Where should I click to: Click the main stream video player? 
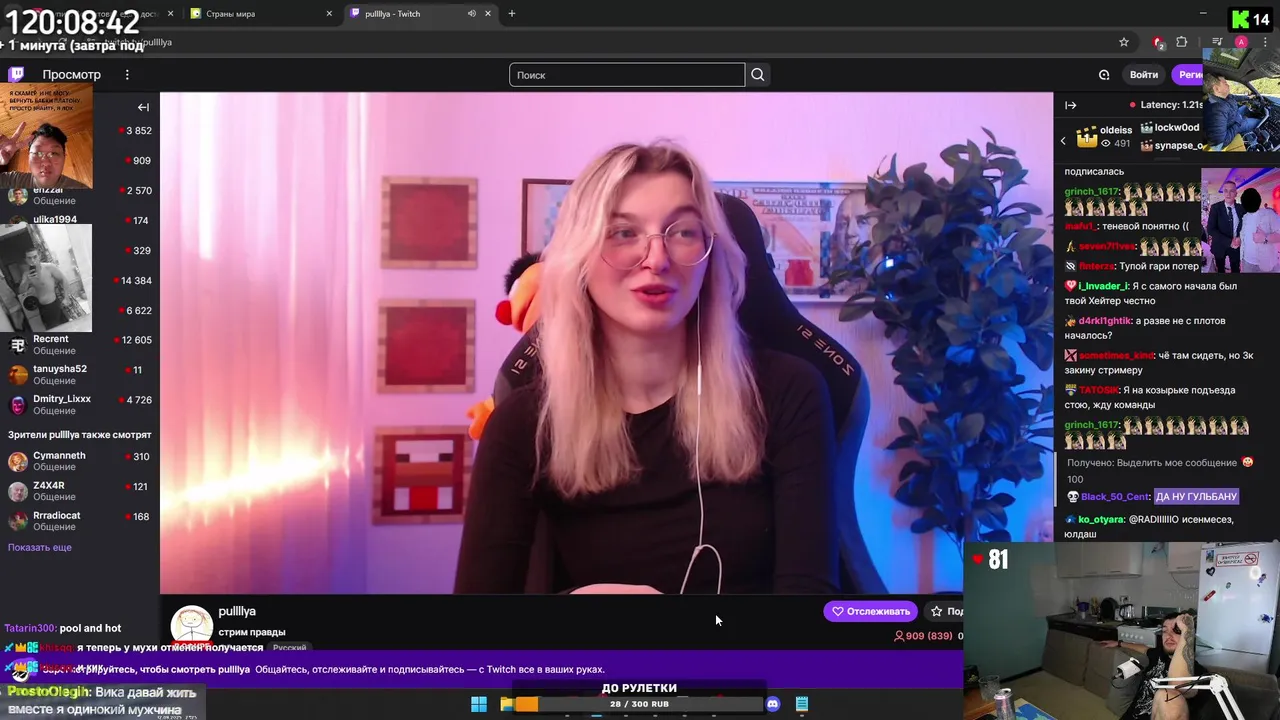click(606, 343)
